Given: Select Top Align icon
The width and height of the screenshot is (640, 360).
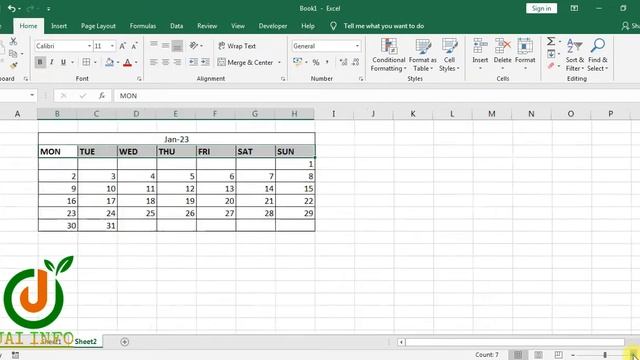Looking at the screenshot, I should click(153, 45).
